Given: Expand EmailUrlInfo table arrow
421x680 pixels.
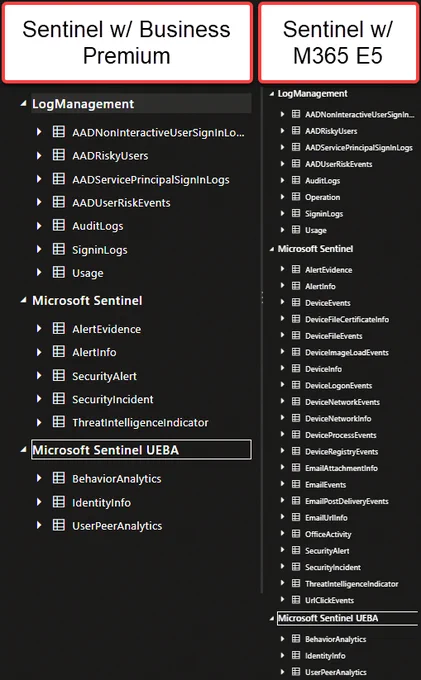Looking at the screenshot, I should (x=282, y=517).
